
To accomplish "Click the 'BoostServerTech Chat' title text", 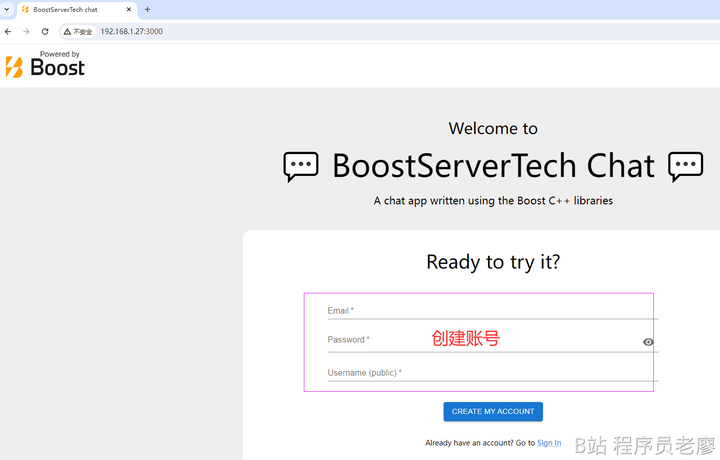I will [493, 166].
